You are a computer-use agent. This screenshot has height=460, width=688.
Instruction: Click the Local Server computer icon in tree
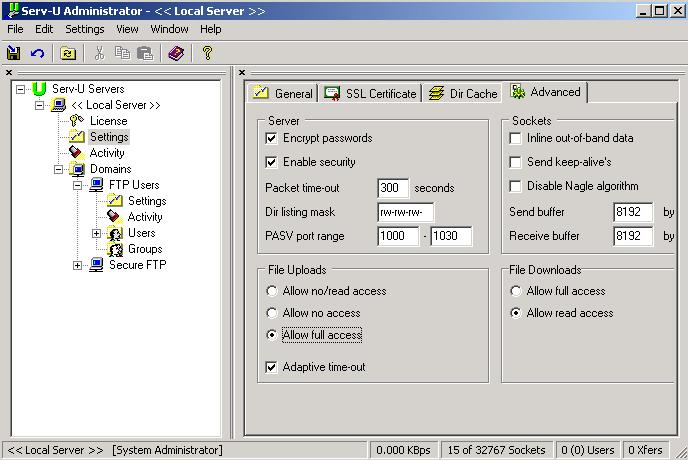pyautogui.click(x=58, y=105)
